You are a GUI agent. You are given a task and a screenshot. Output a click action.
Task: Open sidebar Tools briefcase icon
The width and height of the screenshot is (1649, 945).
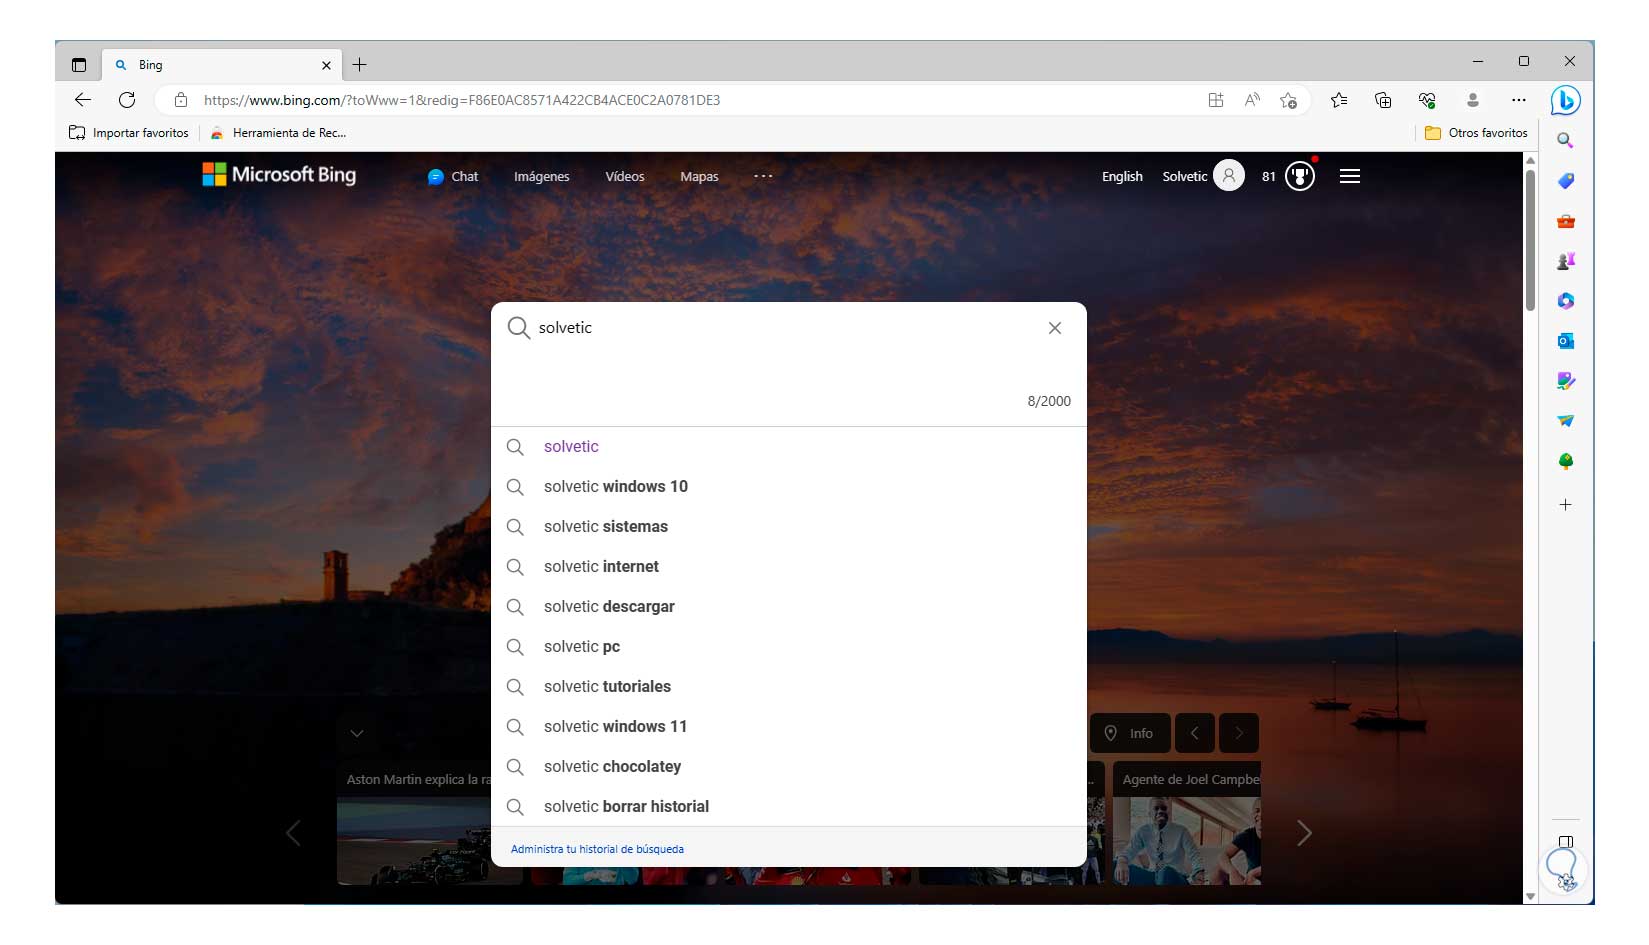1566,221
